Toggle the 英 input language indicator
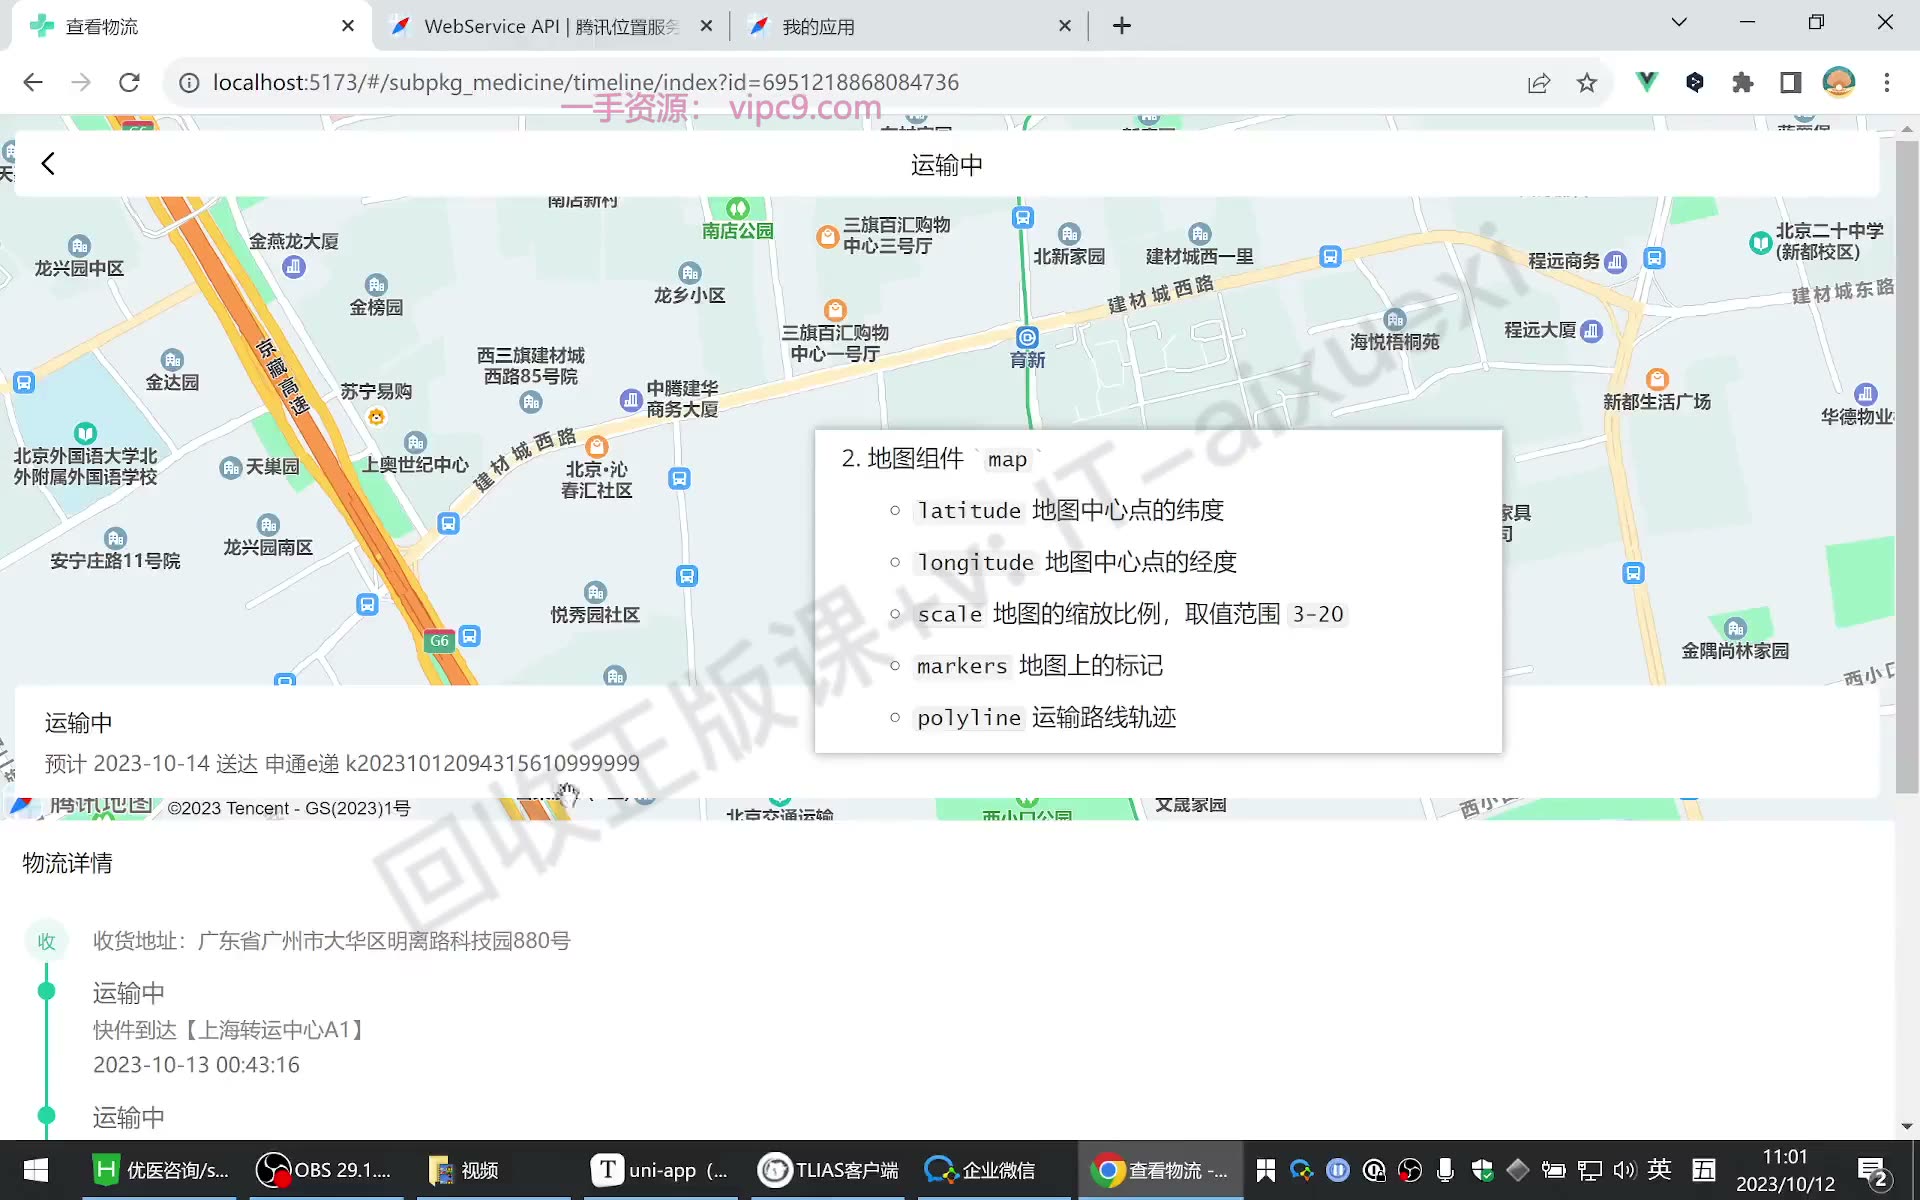This screenshot has height=1200, width=1920. pos(1660,1169)
